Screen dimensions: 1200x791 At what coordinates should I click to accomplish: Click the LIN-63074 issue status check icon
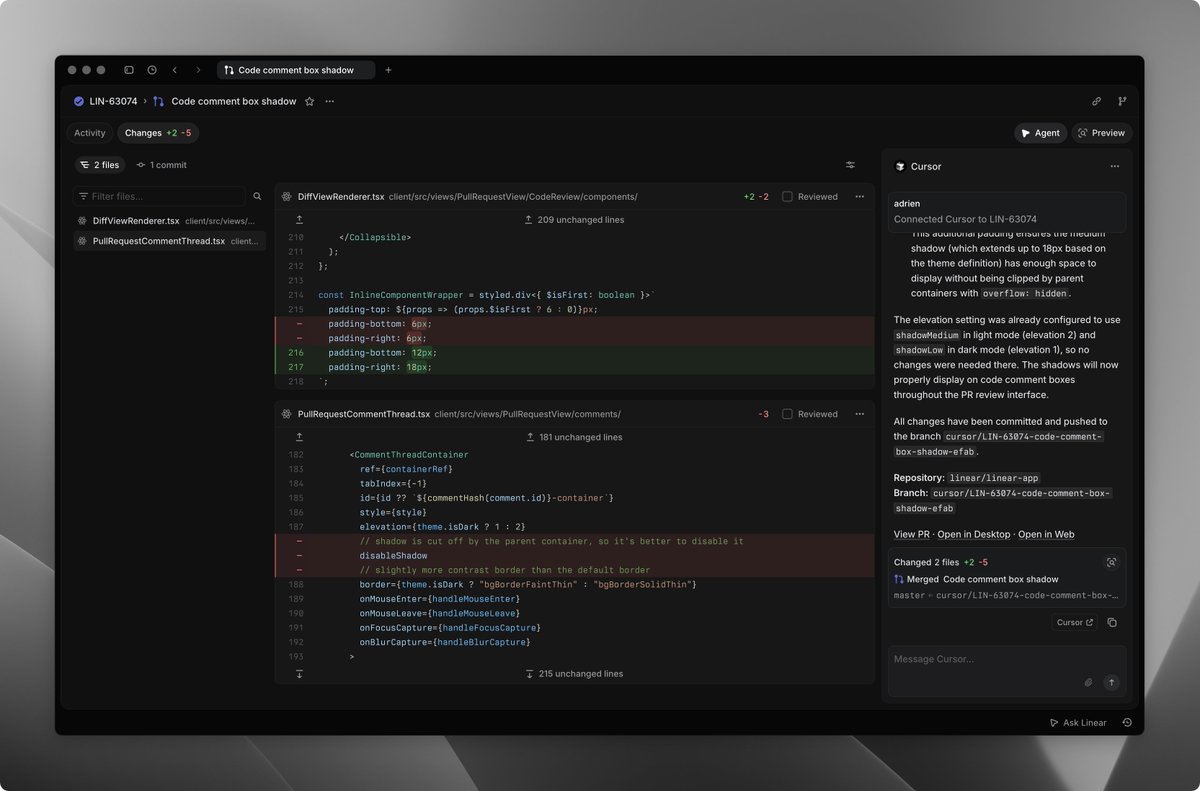pyautogui.click(x=79, y=101)
